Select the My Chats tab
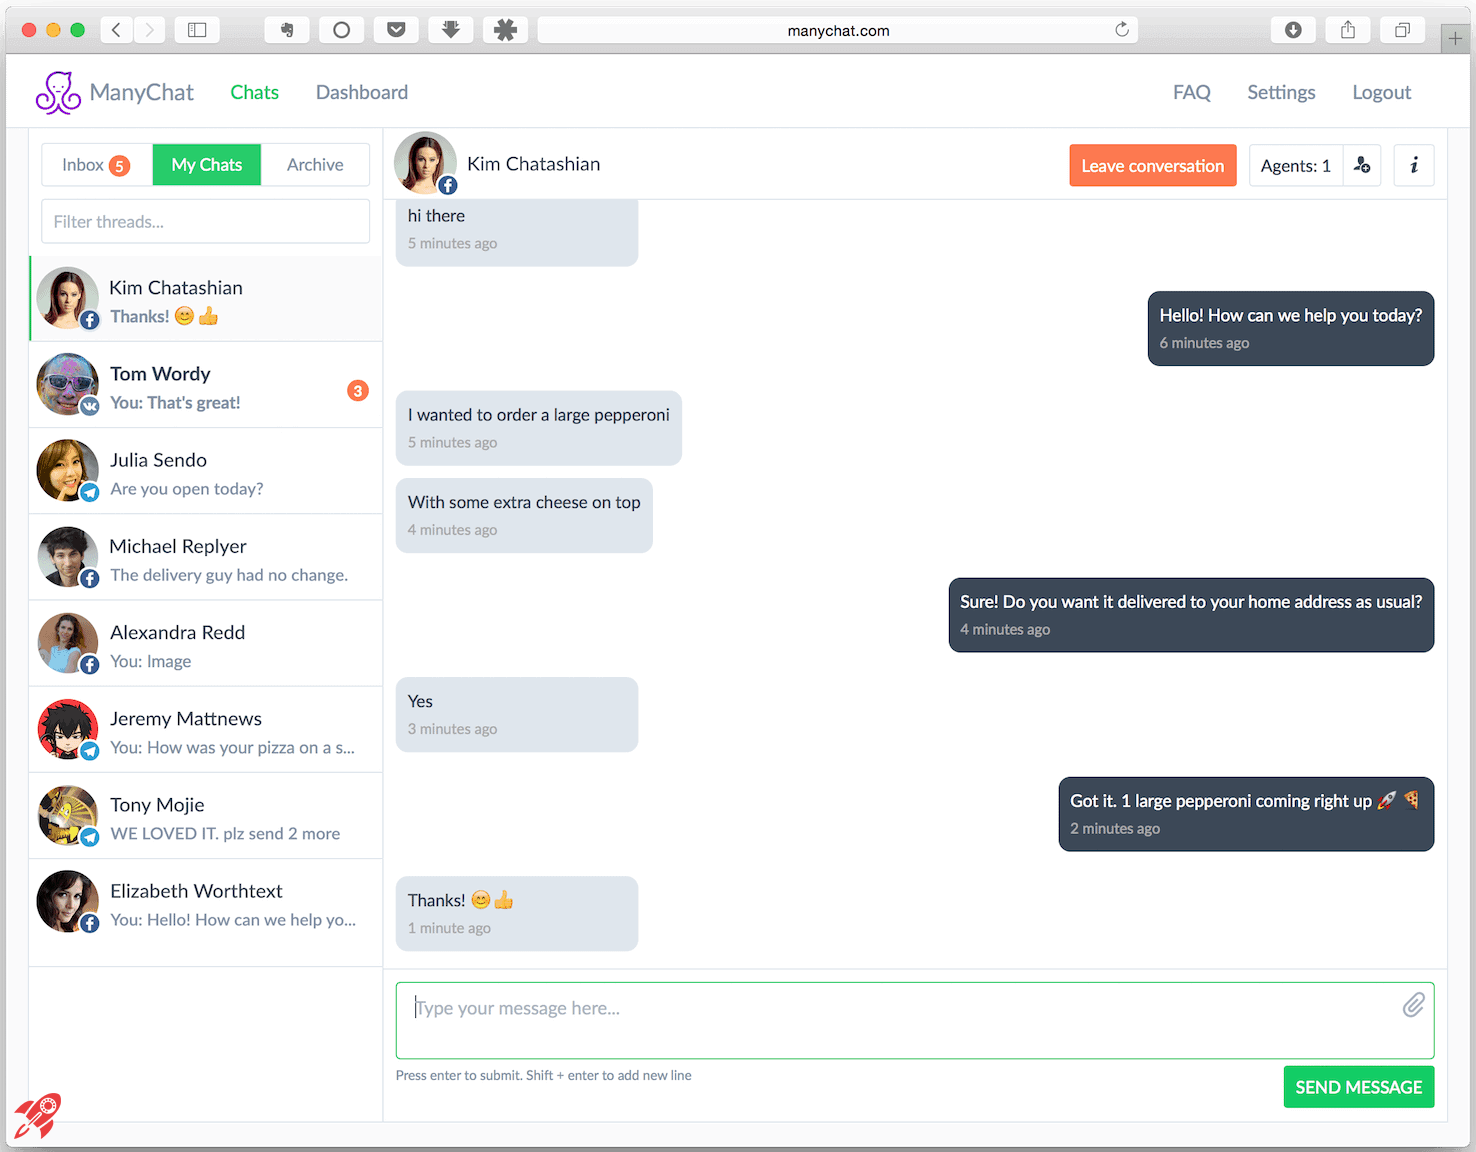This screenshot has width=1476, height=1152. [x=206, y=165]
